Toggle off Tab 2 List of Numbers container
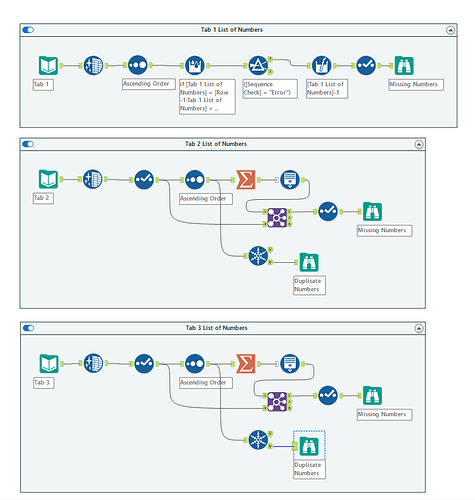 (28, 144)
